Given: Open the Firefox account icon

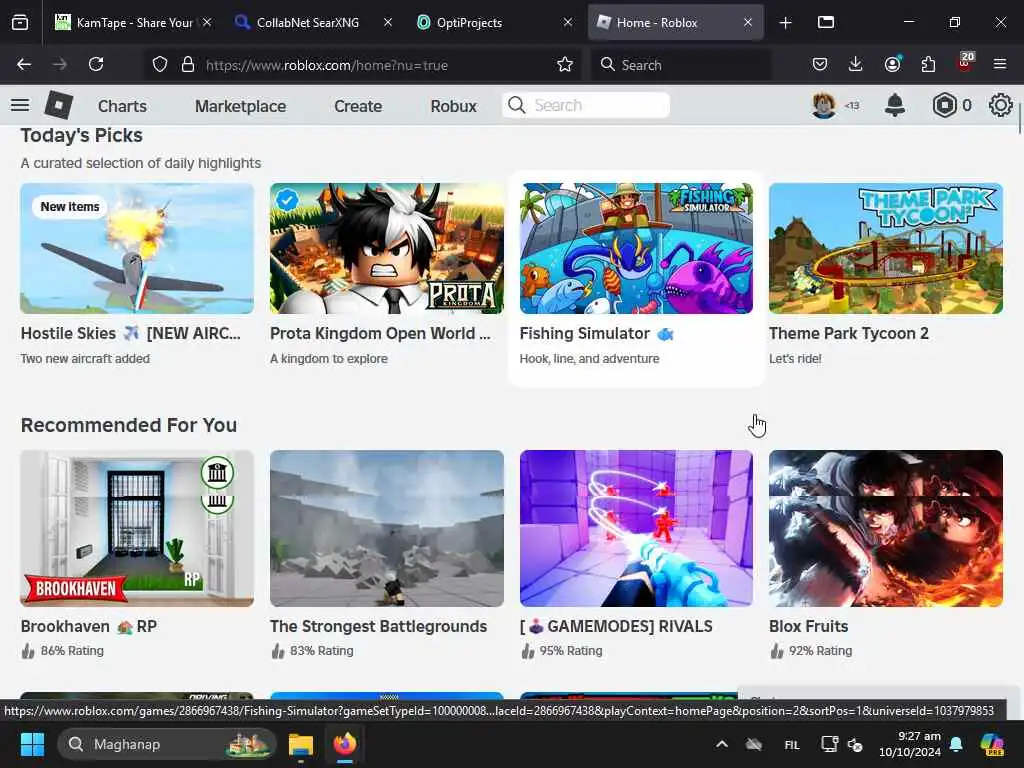Looking at the screenshot, I should tap(892, 64).
